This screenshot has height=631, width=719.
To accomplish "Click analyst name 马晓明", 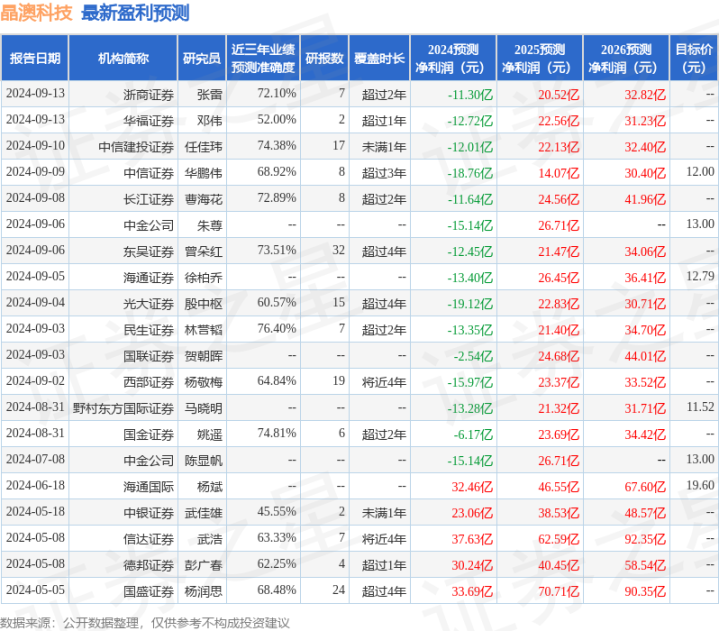I will pos(204,408).
